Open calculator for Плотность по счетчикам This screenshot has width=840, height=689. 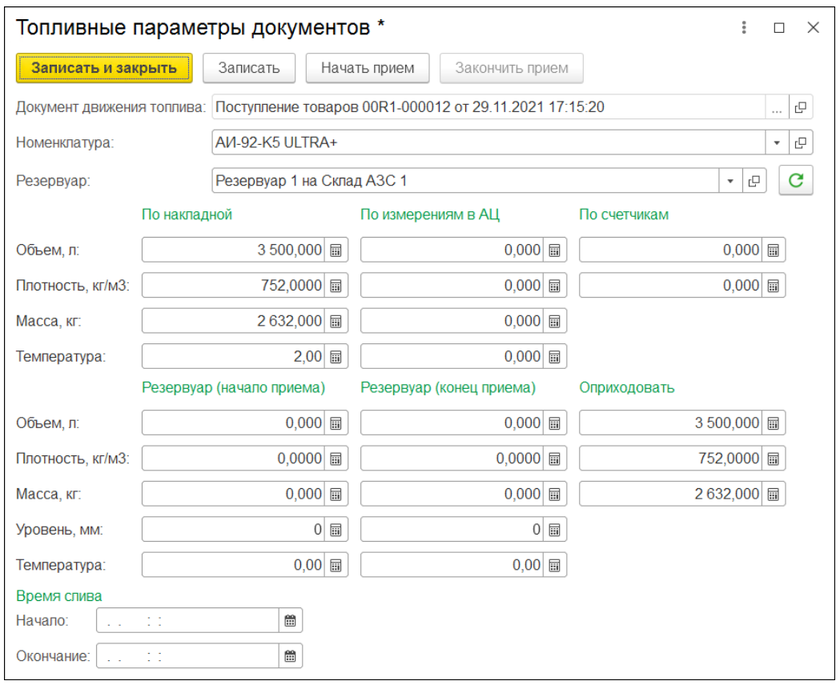click(x=773, y=286)
